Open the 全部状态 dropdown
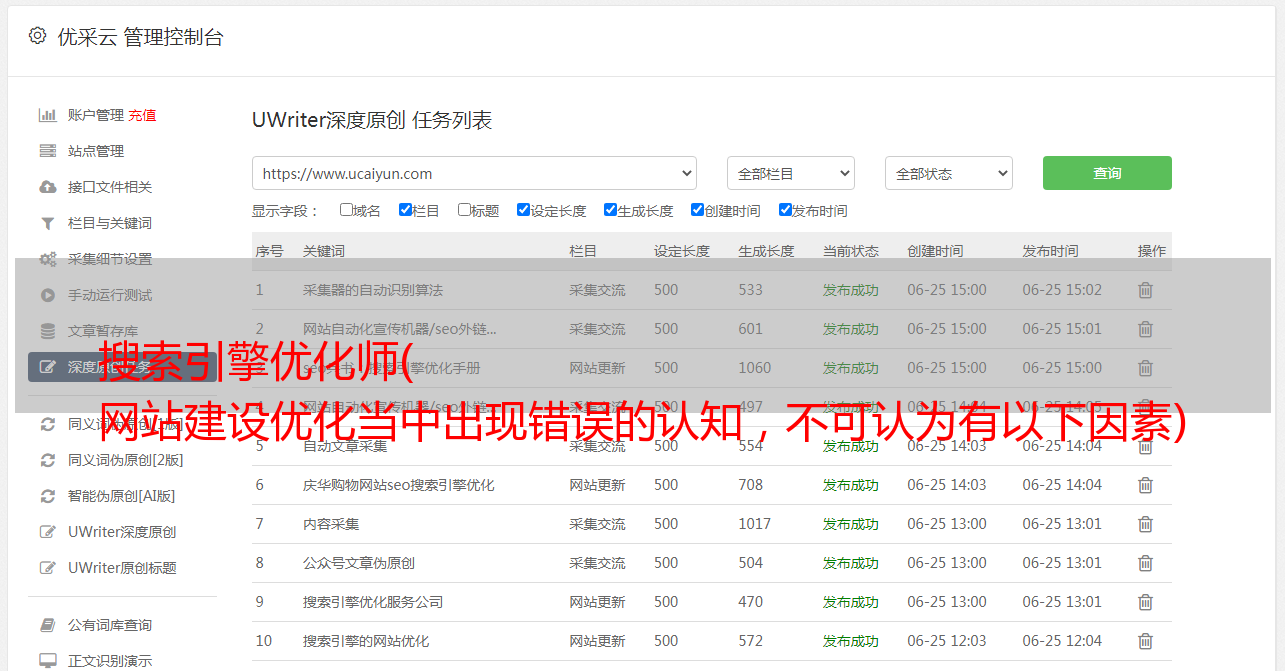 coord(949,173)
